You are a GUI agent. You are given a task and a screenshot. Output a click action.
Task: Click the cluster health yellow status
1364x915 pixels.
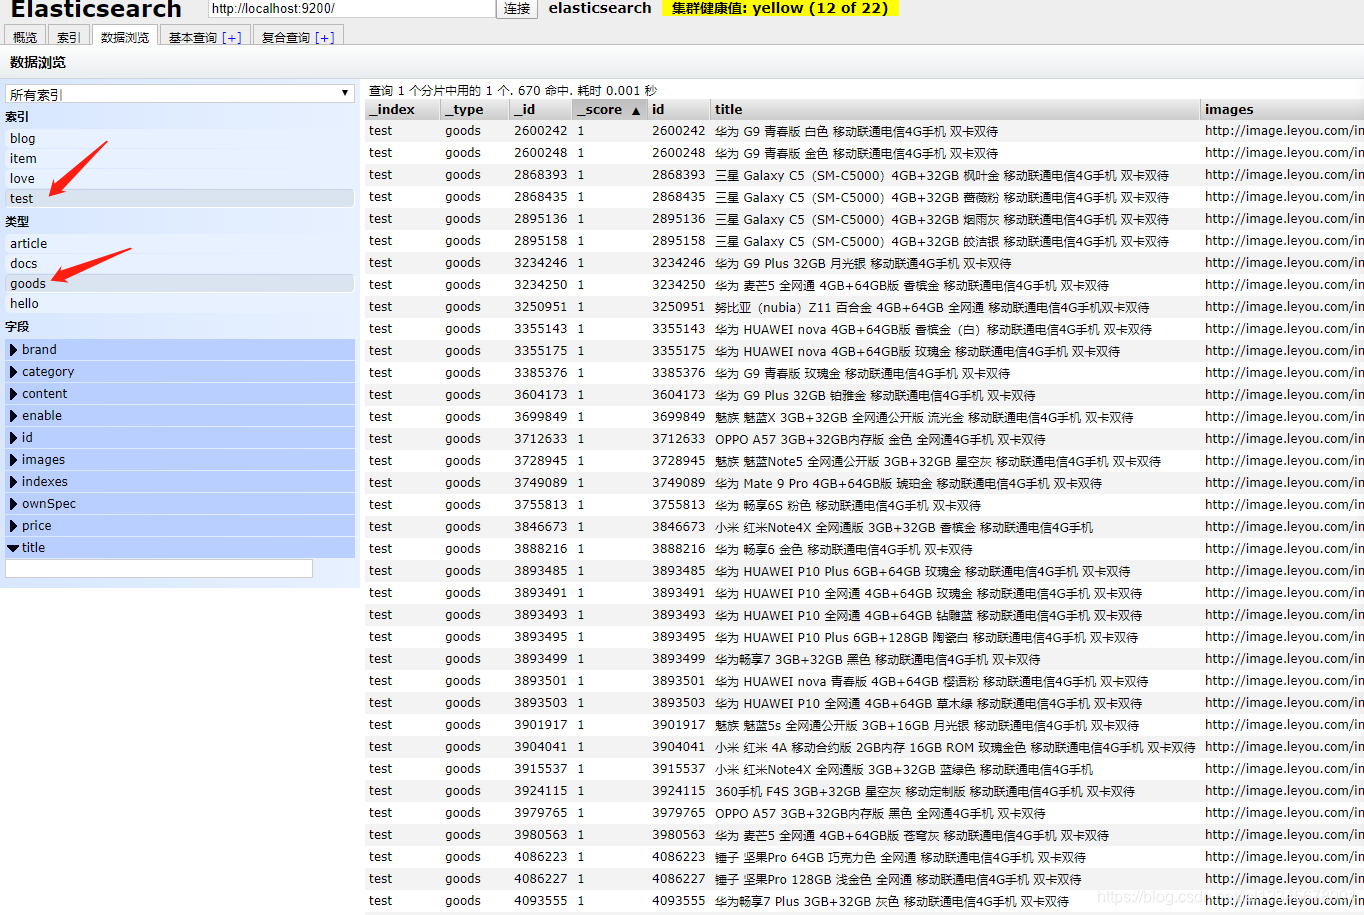[x=780, y=8]
